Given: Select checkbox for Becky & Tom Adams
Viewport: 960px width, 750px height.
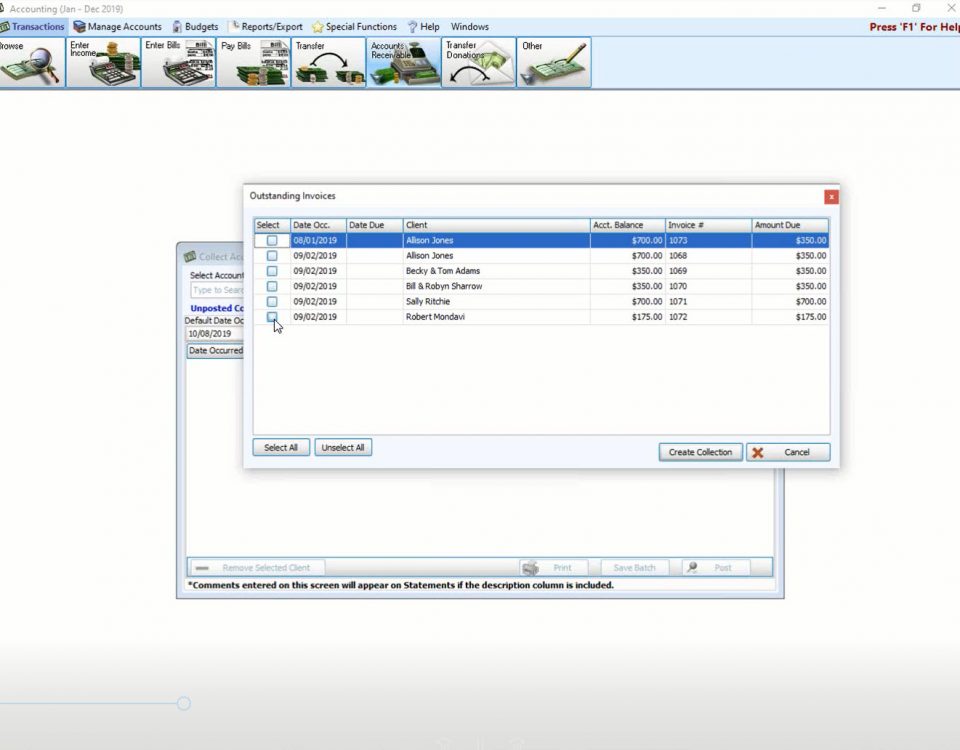Looking at the screenshot, I should [272, 271].
